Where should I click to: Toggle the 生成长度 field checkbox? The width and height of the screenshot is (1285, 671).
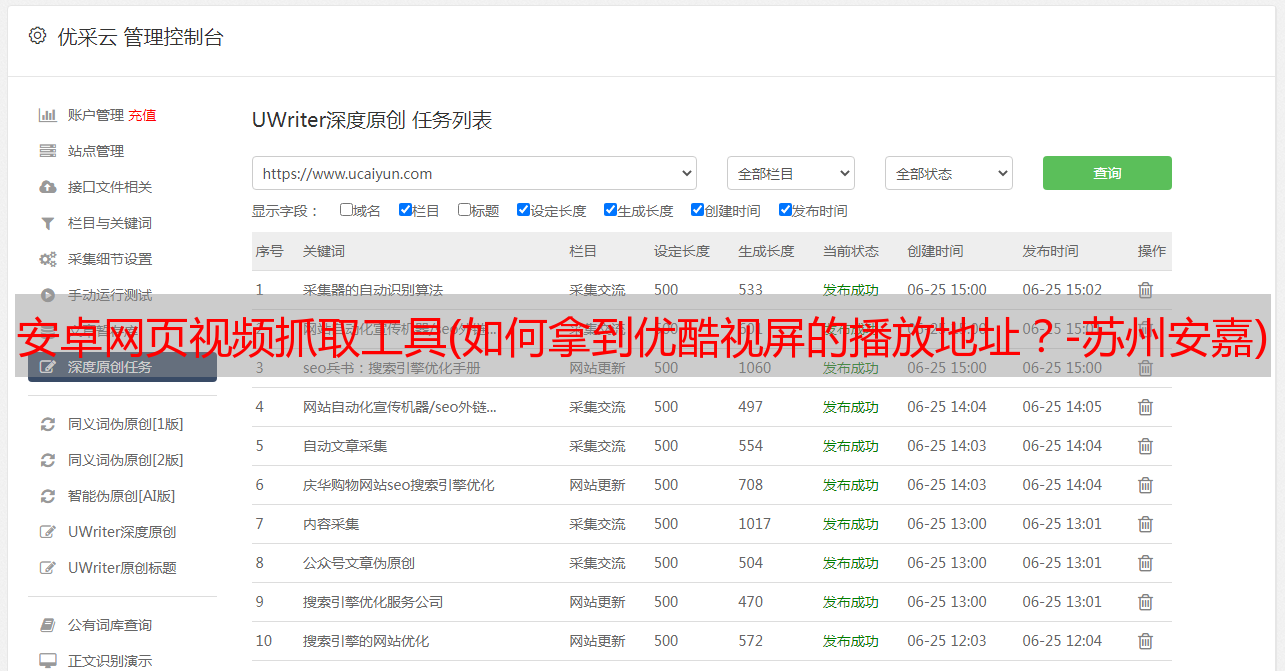[x=610, y=210]
